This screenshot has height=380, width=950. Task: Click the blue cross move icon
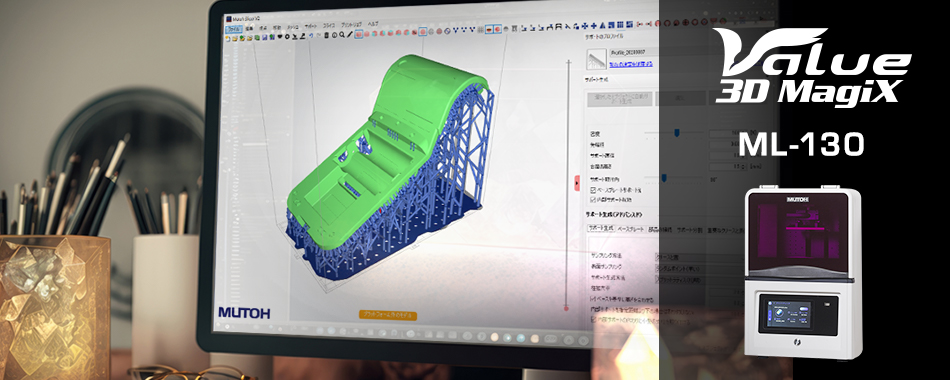(585, 26)
